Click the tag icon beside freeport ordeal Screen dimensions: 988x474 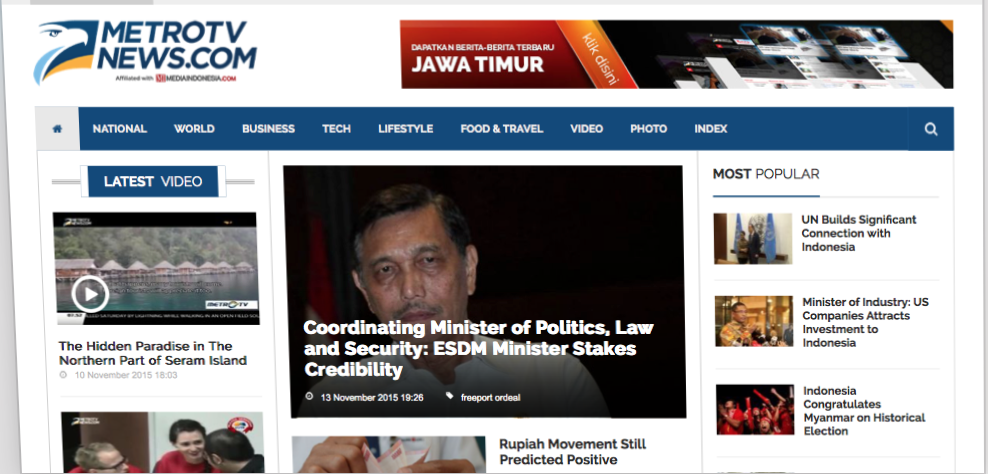[x=449, y=396]
